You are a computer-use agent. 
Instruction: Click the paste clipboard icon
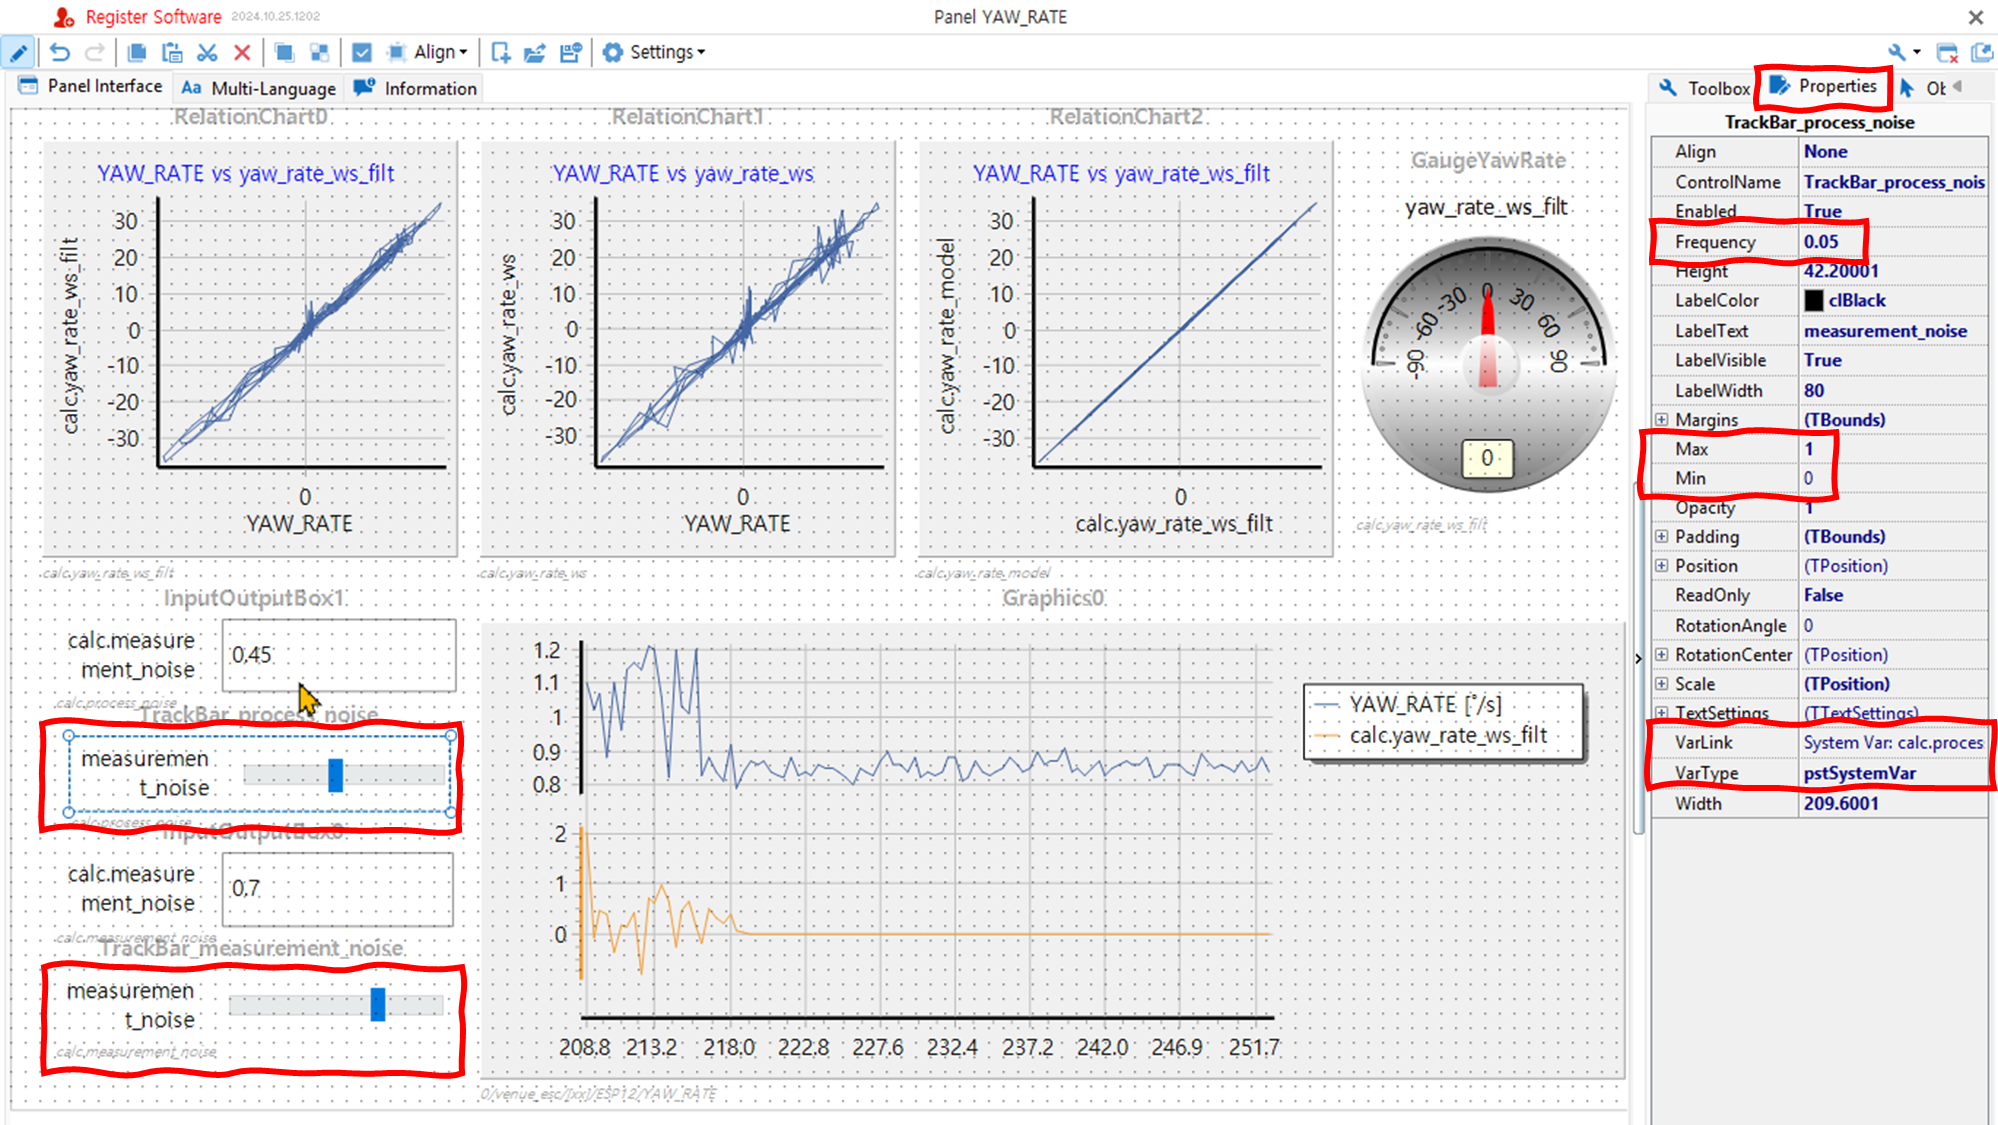pyautogui.click(x=172, y=52)
